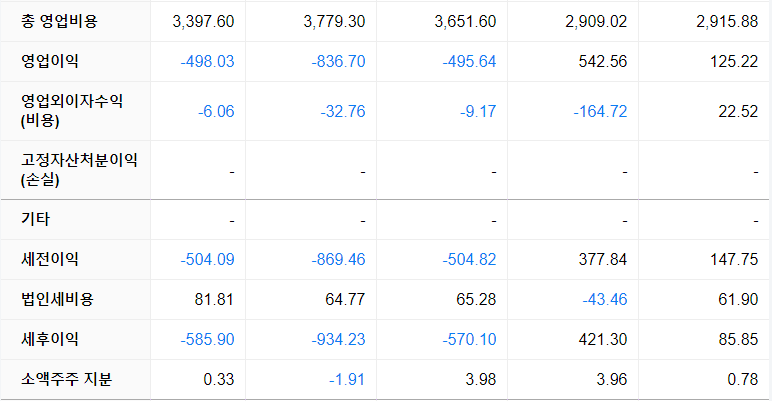The height and width of the screenshot is (401, 772).
Task: Click the 소액주주 지분 row label
Action: [66, 379]
